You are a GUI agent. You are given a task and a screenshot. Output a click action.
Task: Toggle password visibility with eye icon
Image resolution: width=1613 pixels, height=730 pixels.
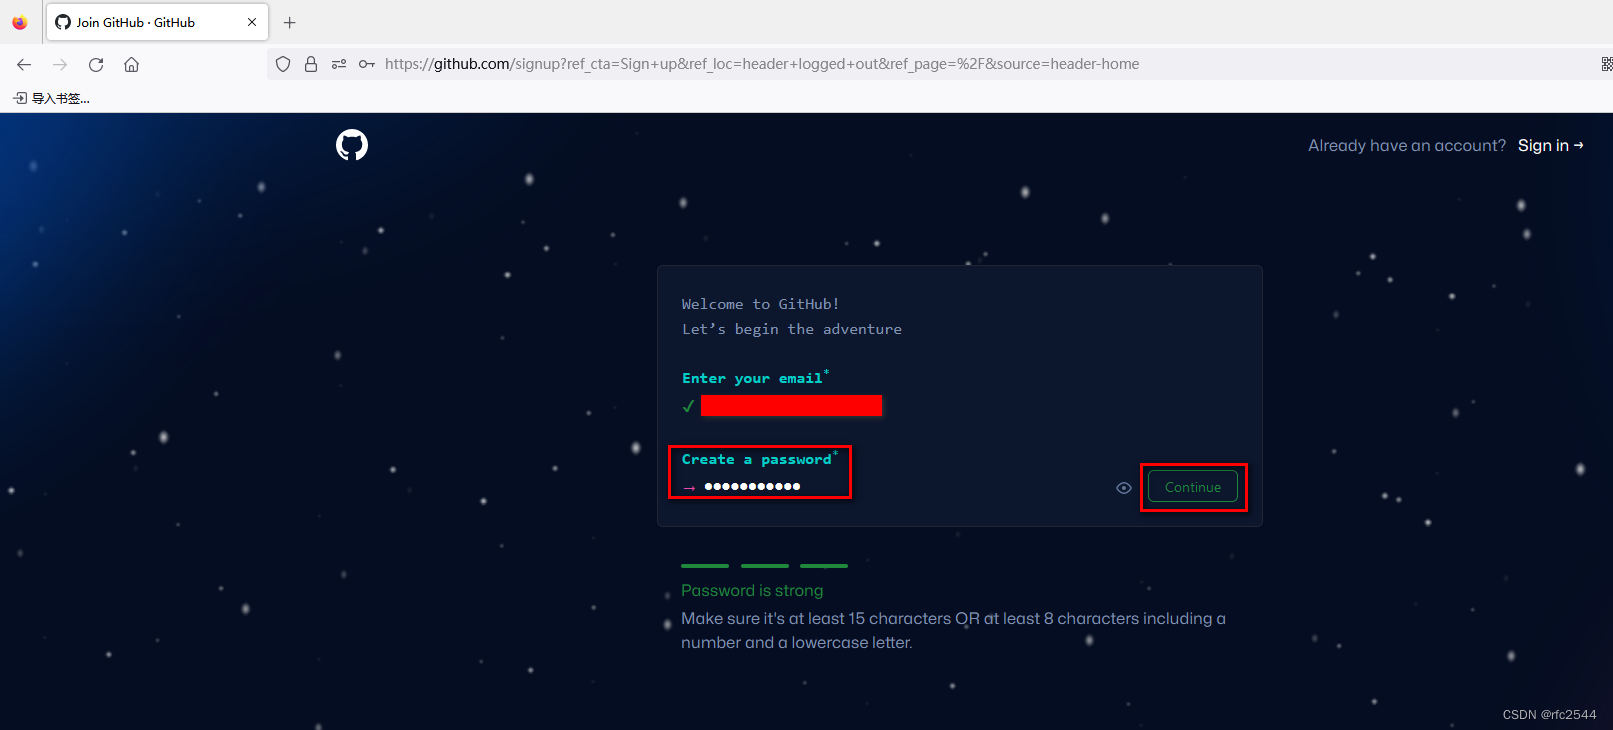[1124, 488]
